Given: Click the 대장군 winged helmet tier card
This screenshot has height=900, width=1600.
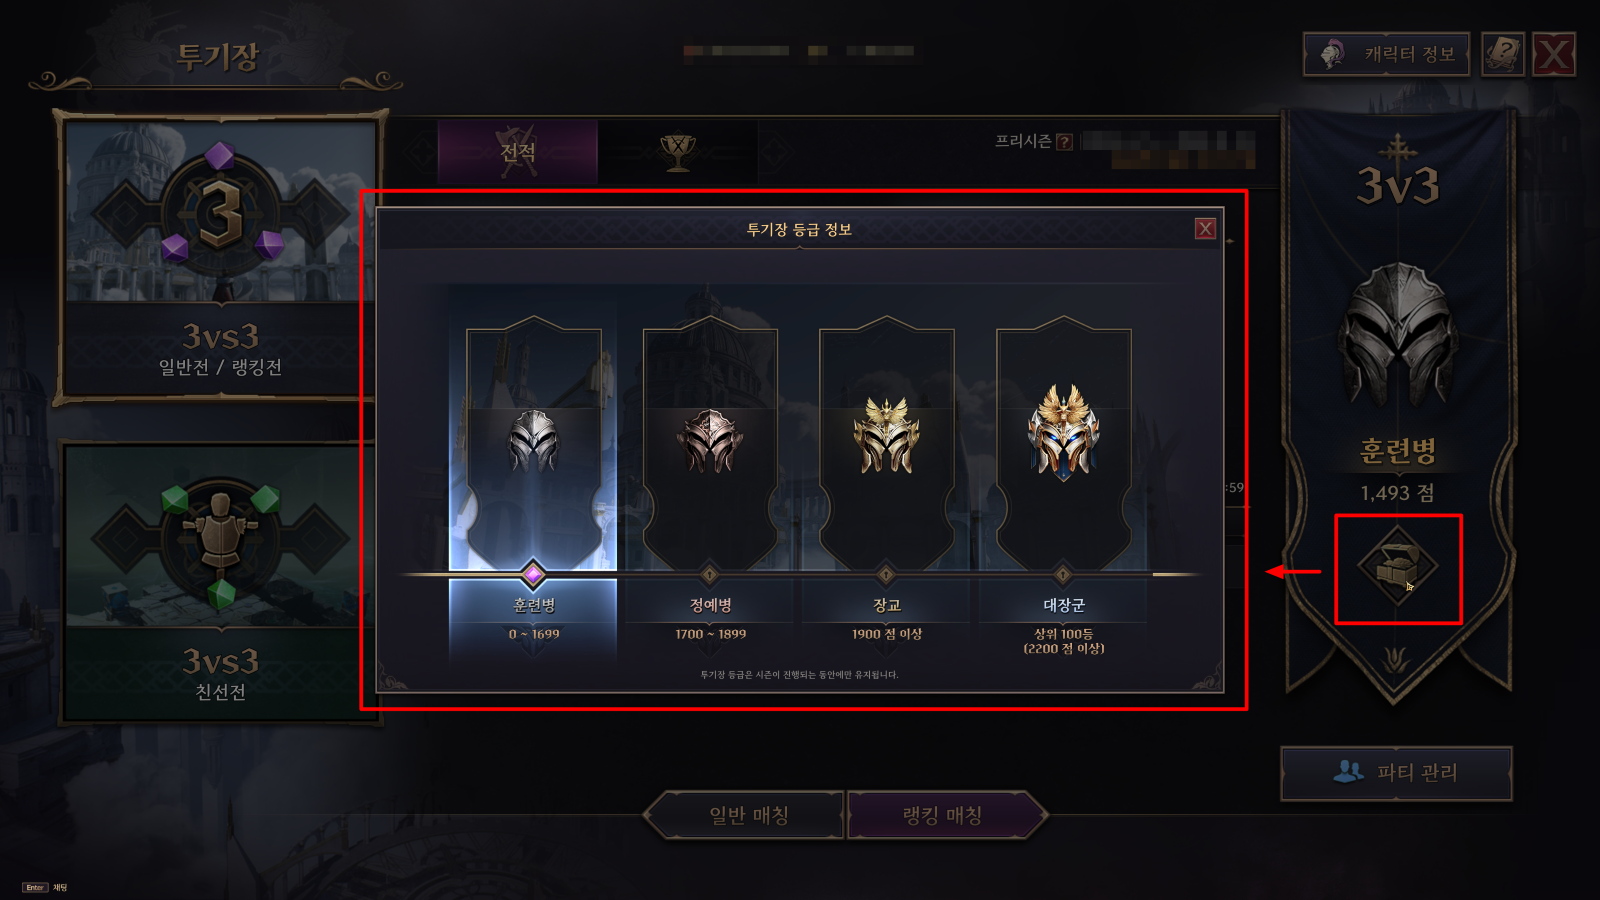Looking at the screenshot, I should pyautogui.click(x=1064, y=445).
